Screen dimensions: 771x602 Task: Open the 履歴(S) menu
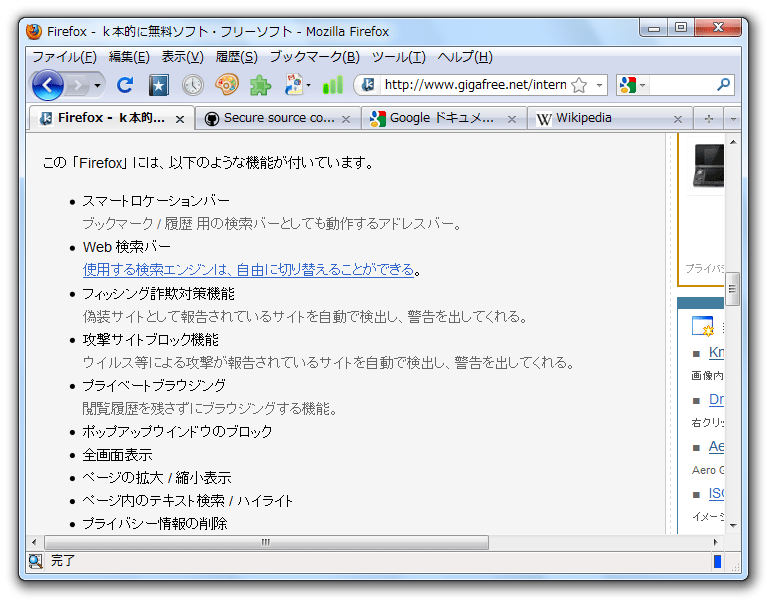pos(236,57)
